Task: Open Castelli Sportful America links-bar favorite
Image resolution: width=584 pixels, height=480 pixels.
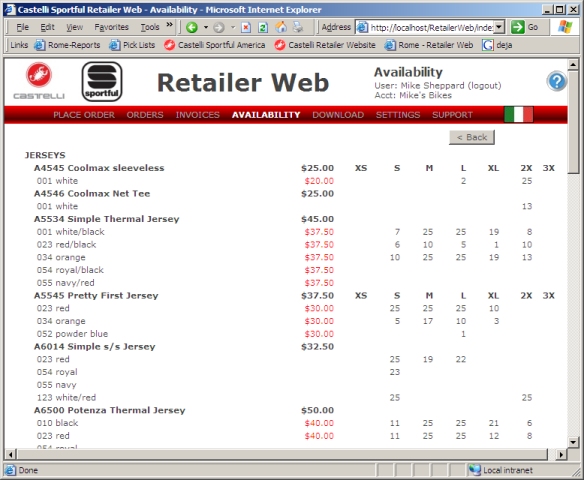Action: [x=215, y=45]
